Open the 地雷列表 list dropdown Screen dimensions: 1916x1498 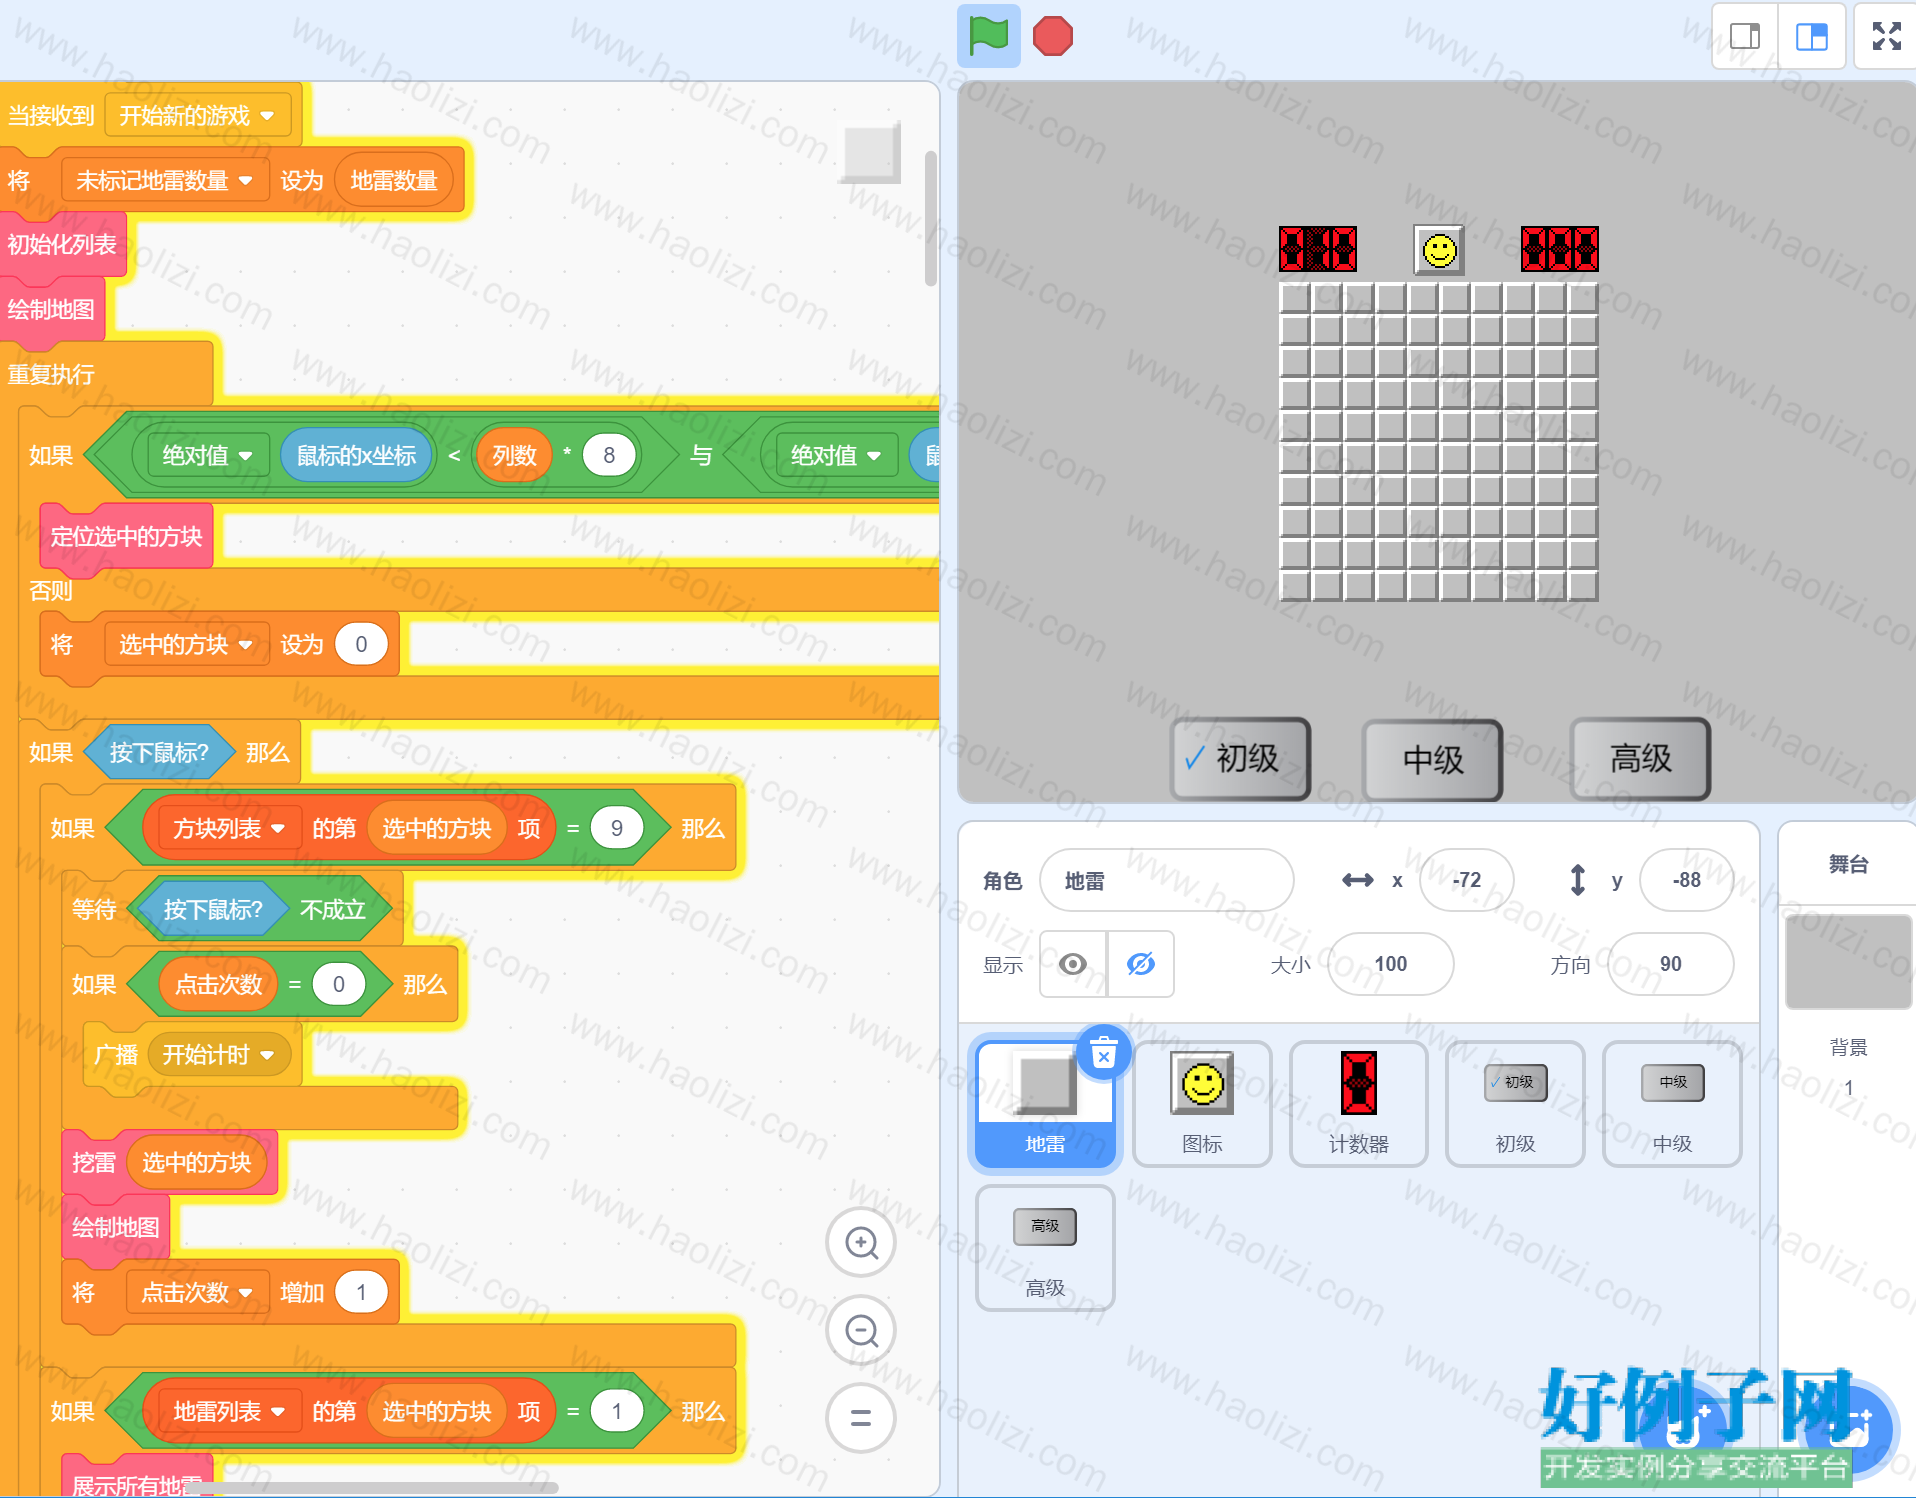point(229,1412)
